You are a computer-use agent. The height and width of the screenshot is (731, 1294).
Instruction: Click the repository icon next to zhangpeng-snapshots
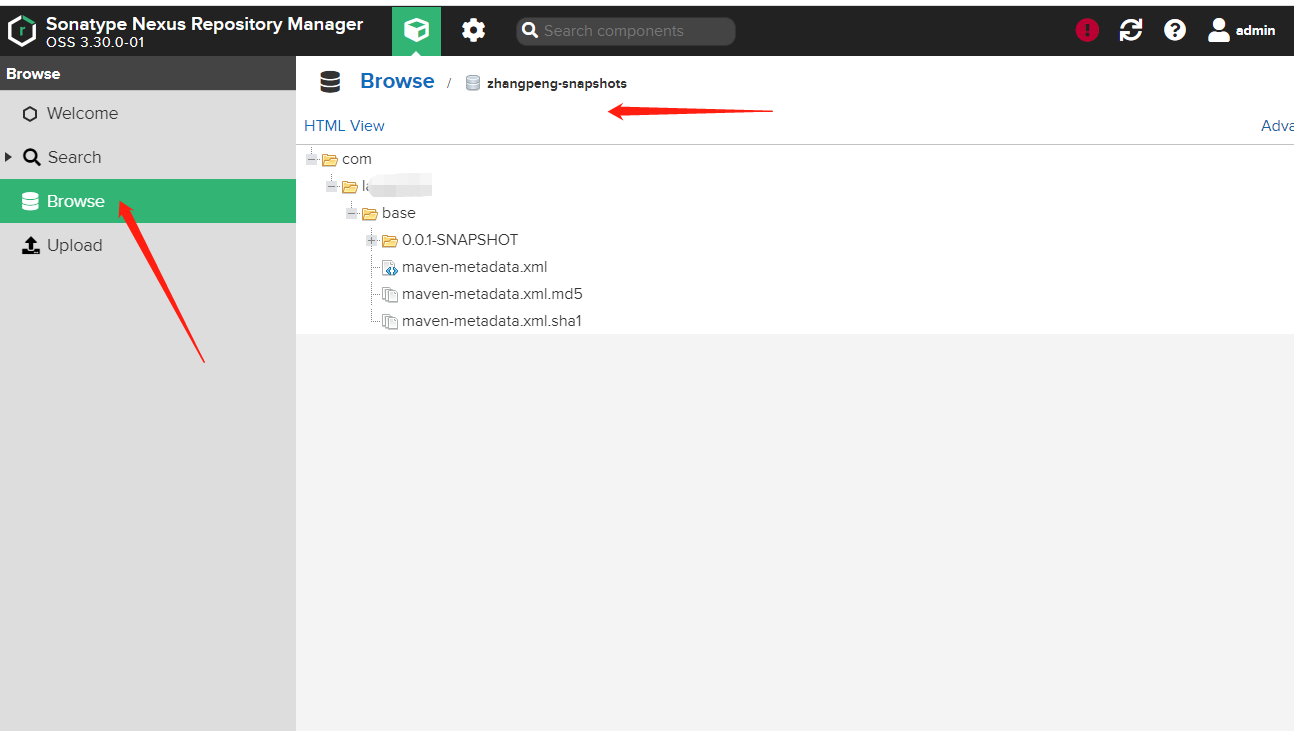point(473,83)
